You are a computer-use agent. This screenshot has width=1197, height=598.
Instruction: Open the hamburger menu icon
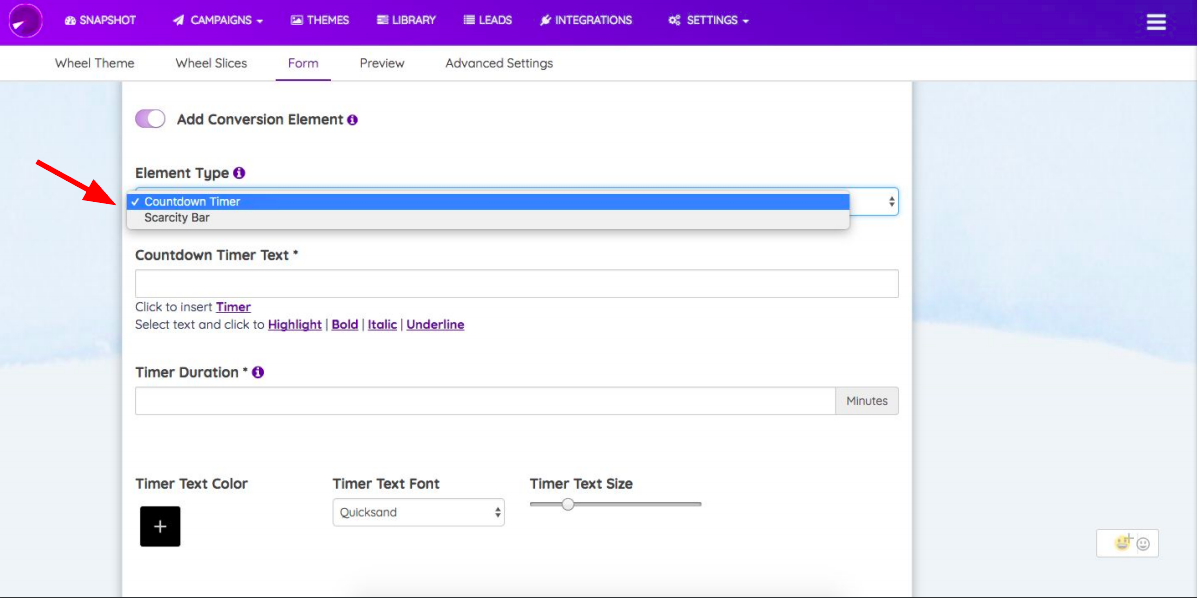(x=1156, y=22)
